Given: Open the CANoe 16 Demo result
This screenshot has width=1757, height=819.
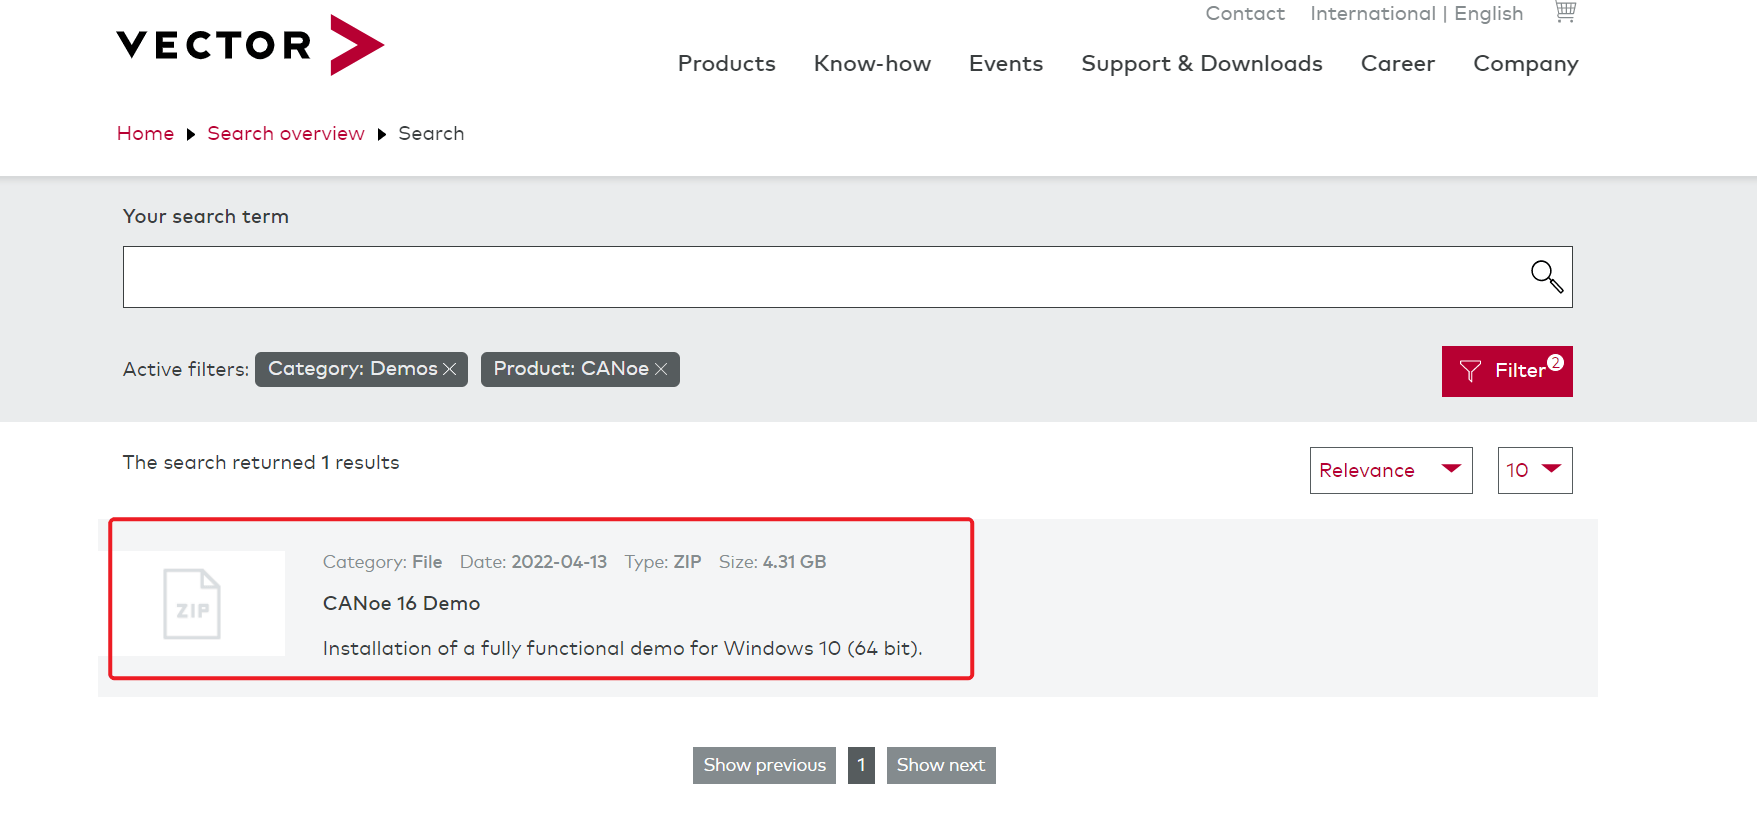Looking at the screenshot, I should 401,603.
